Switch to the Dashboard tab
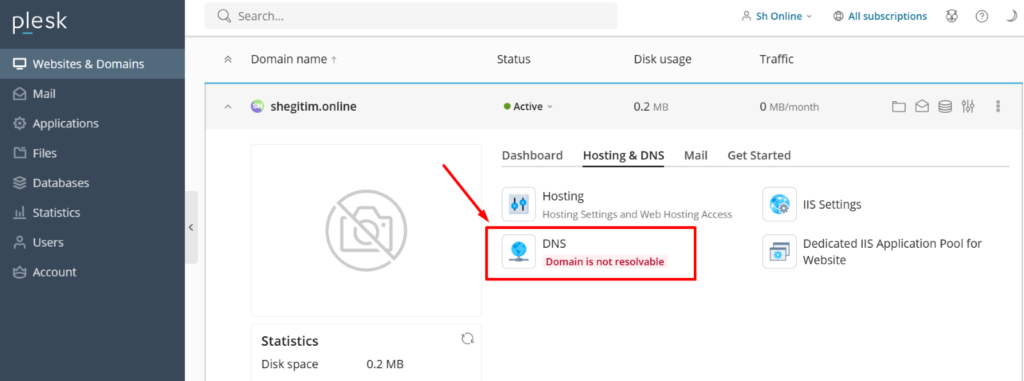1024x381 pixels. coord(532,156)
